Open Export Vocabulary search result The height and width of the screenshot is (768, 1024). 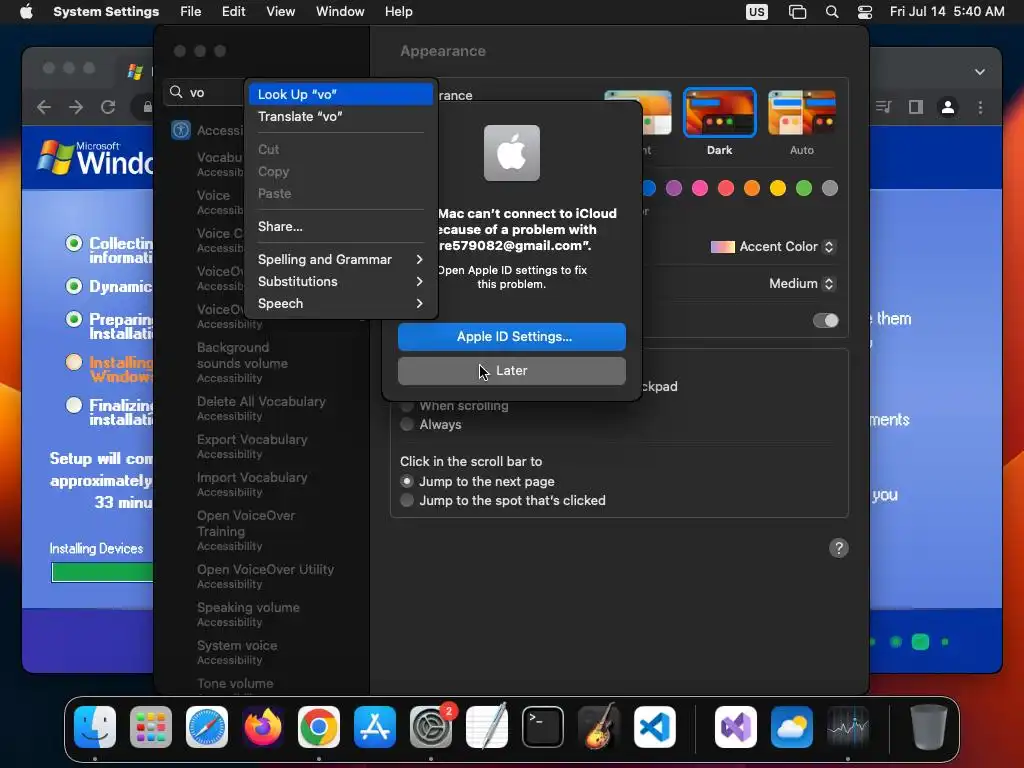tap(252, 446)
